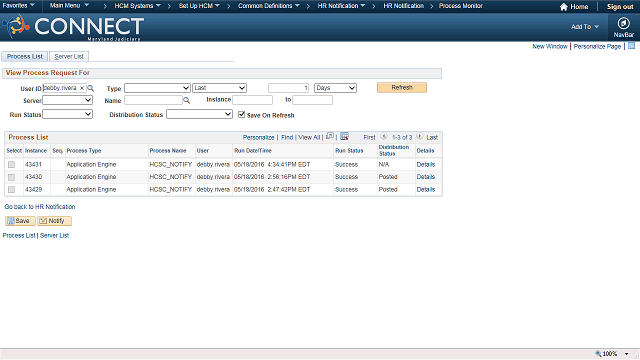The width and height of the screenshot is (640, 360).
Task: Click the Zoom popup icon in Process List
Action: [330, 136]
